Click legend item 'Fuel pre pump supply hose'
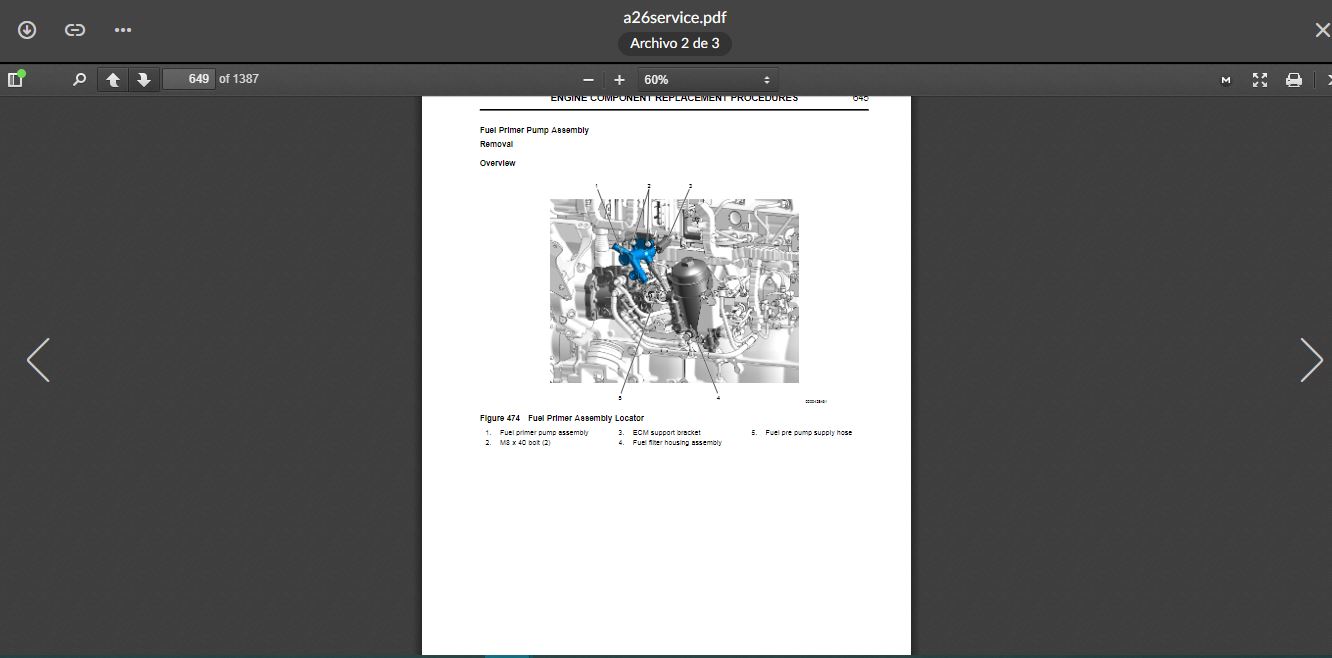Screen dimensions: 1332x658 point(809,433)
